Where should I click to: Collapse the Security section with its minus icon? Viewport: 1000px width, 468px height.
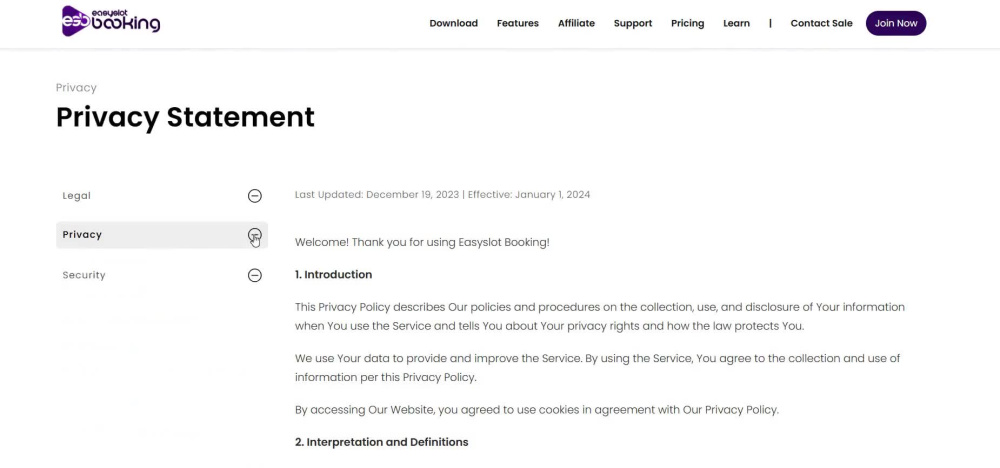(254, 275)
